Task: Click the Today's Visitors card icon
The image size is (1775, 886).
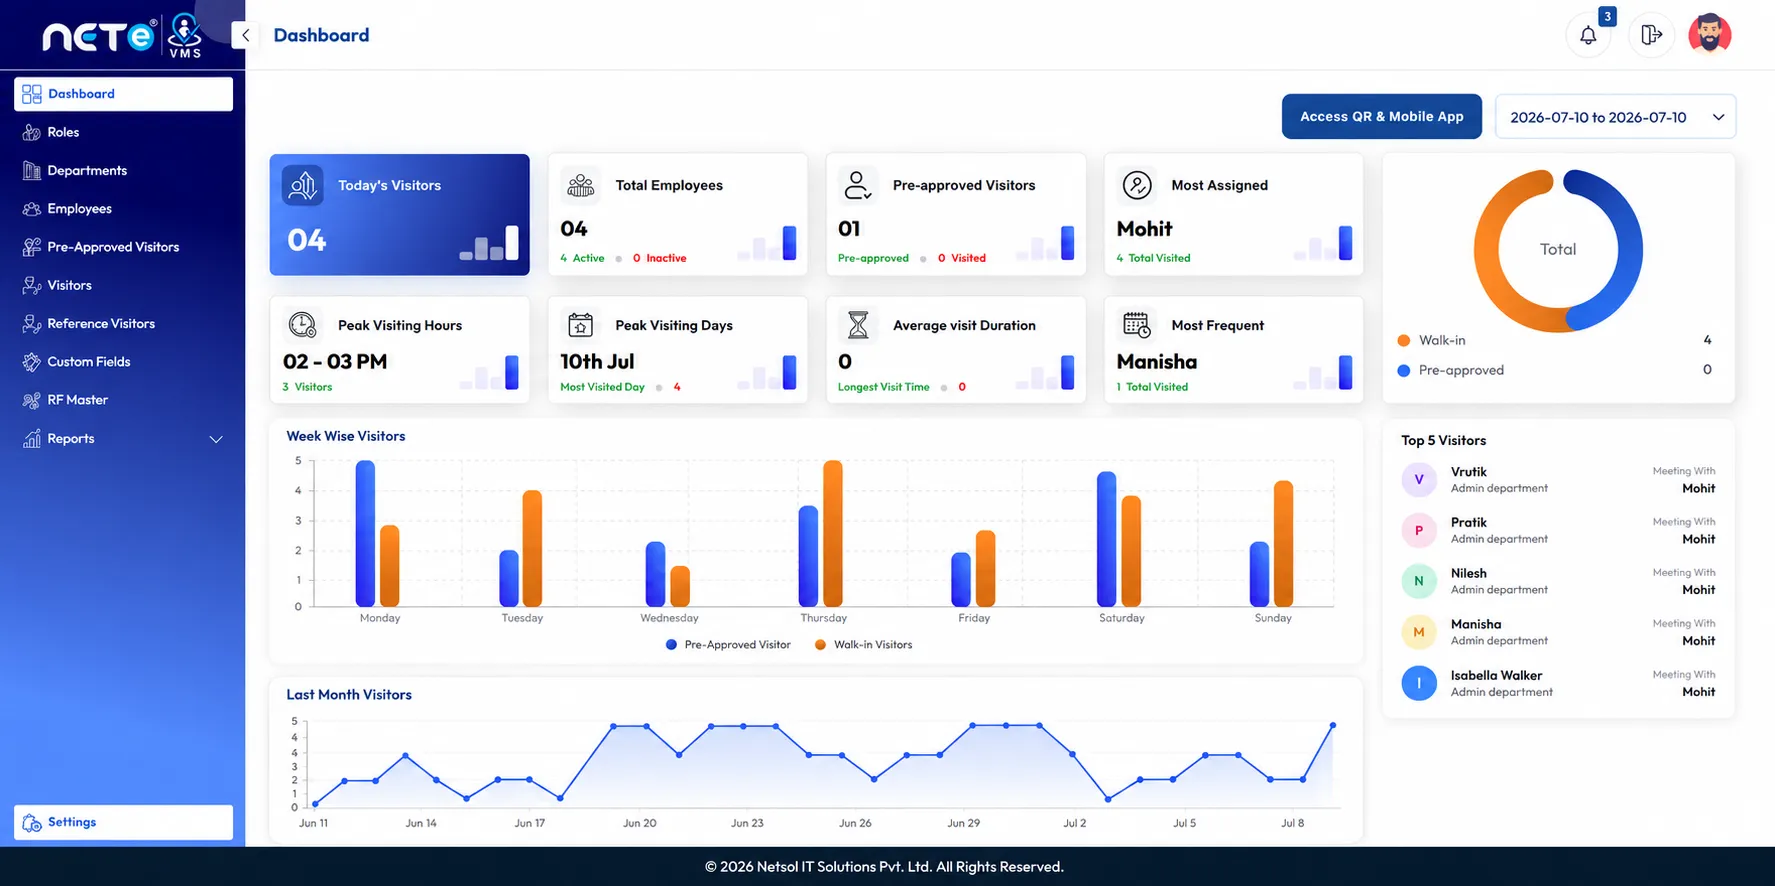Action: coord(302,185)
